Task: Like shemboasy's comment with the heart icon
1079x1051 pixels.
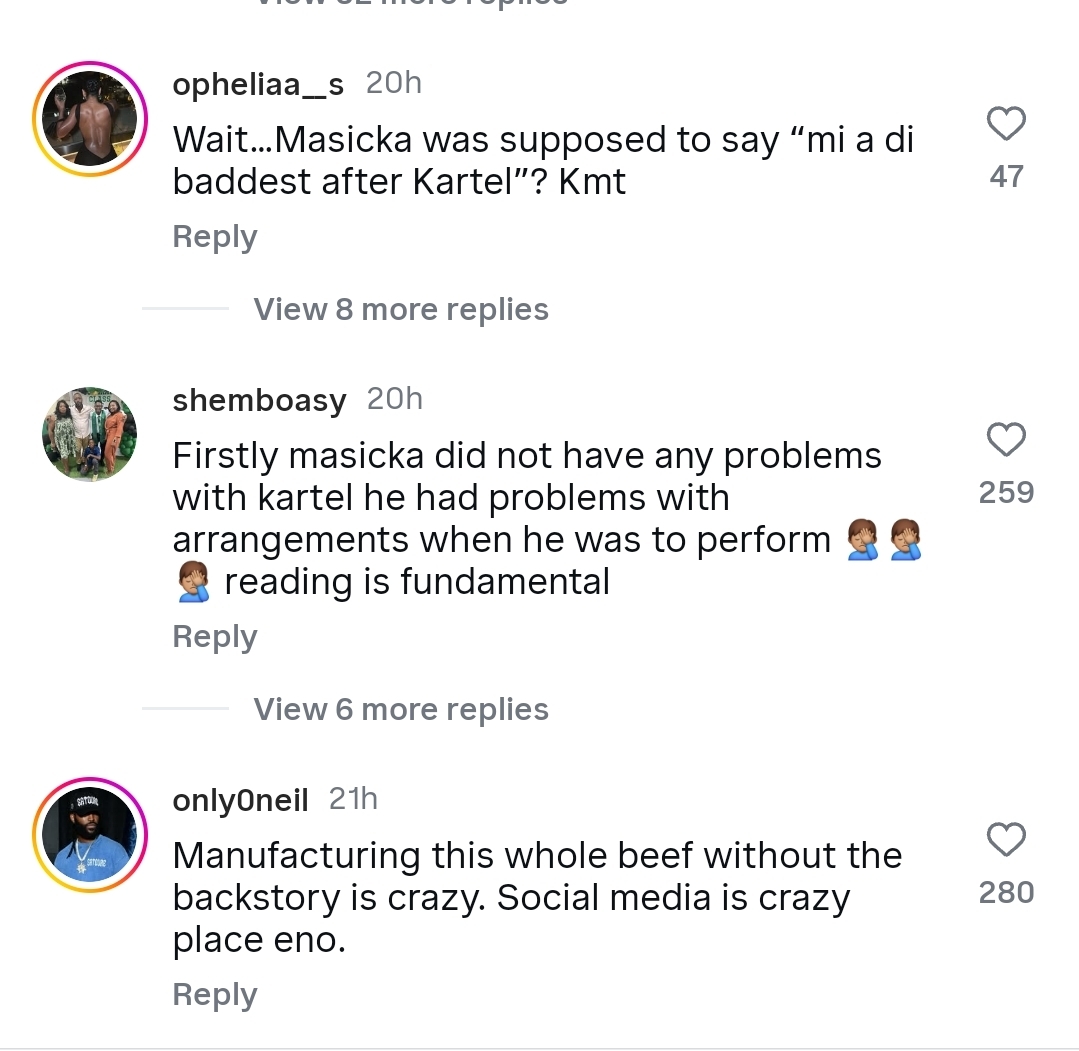Action: tap(1006, 440)
